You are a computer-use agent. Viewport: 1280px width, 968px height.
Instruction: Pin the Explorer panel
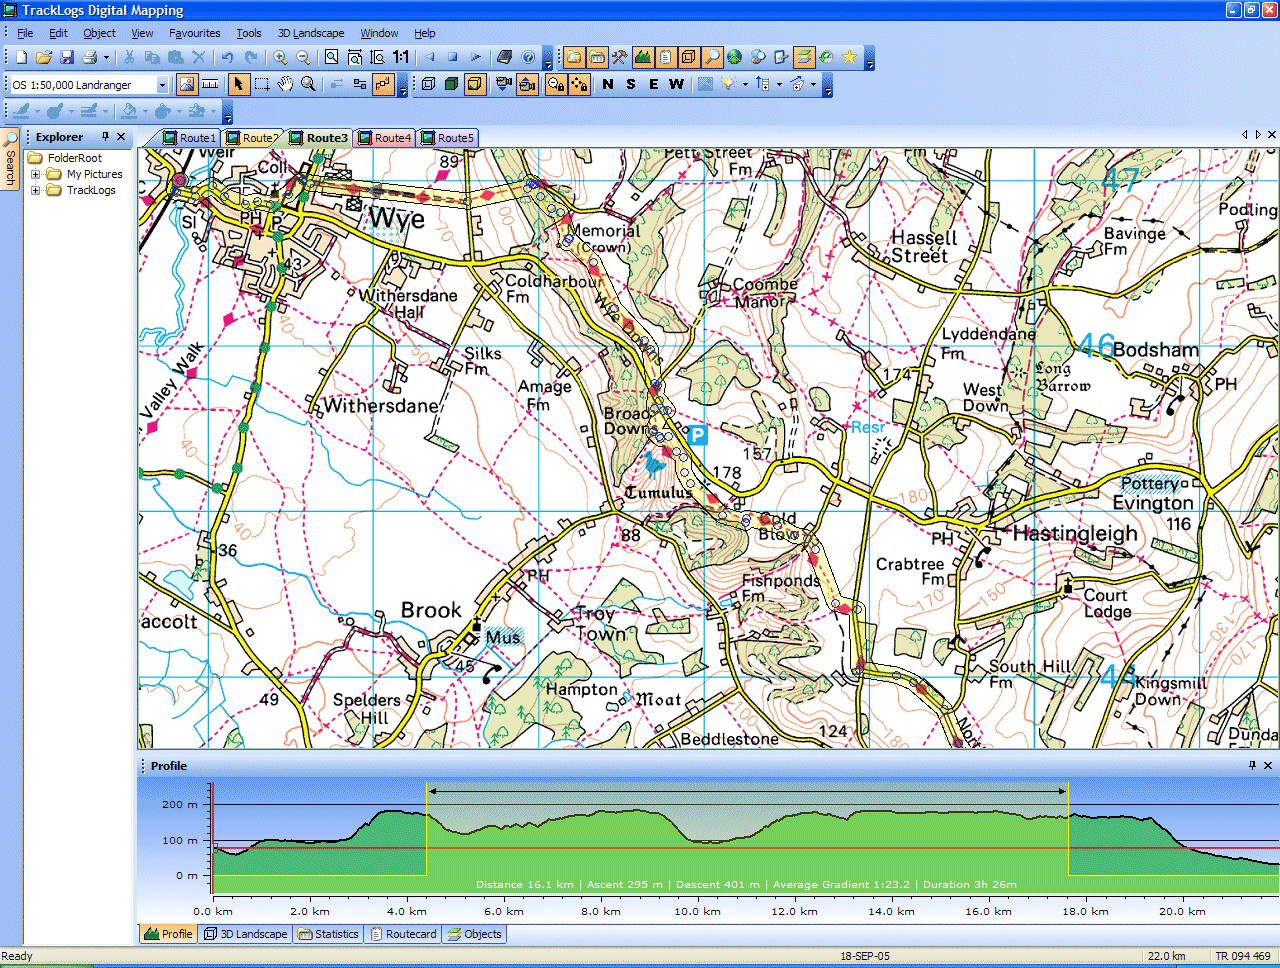point(105,137)
